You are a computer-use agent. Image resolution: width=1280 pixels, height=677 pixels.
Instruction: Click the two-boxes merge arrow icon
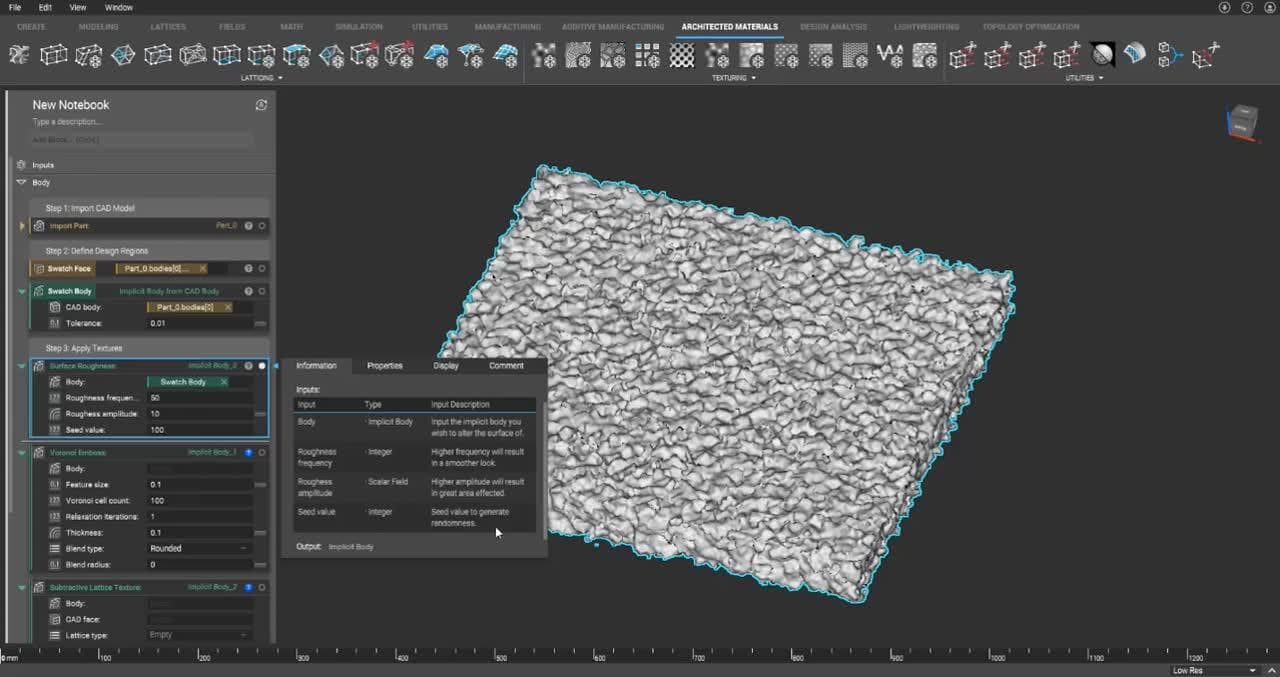(1169, 55)
